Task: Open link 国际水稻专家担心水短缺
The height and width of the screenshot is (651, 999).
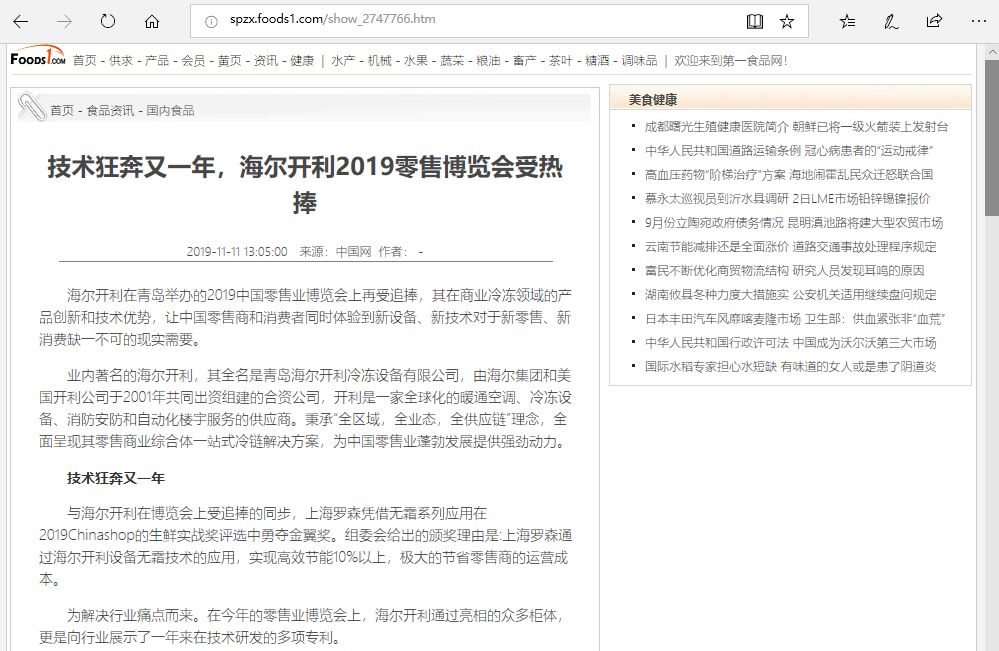Action: 710,367
